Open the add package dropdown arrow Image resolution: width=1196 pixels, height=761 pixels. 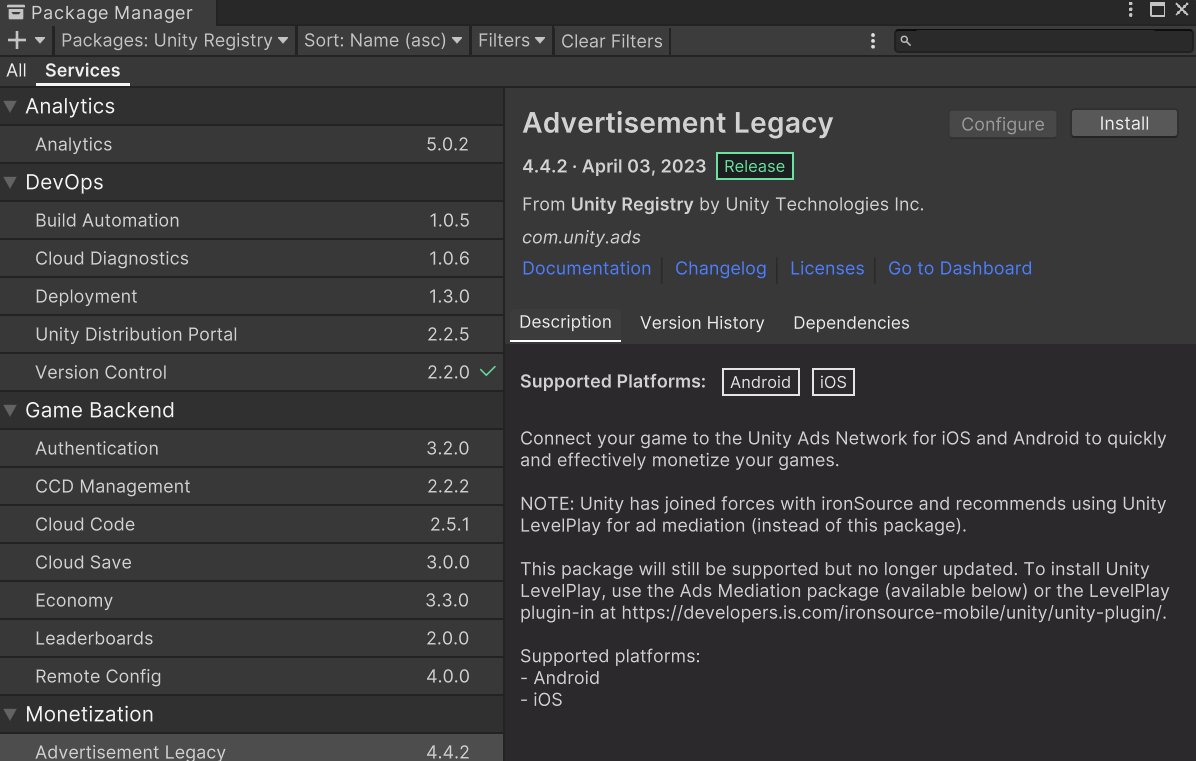[x=40, y=40]
